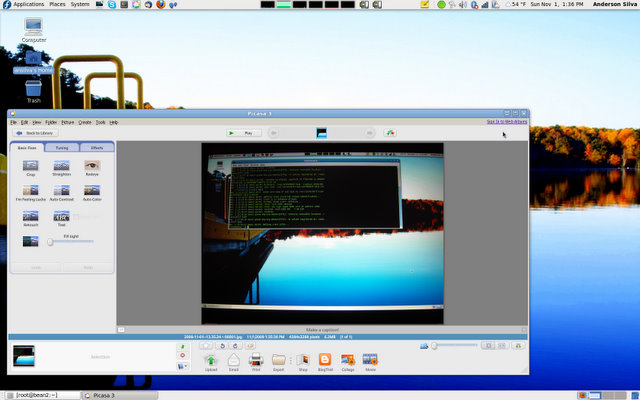Click the Fill Light slider
This screenshot has width=640, height=400.
point(50,242)
